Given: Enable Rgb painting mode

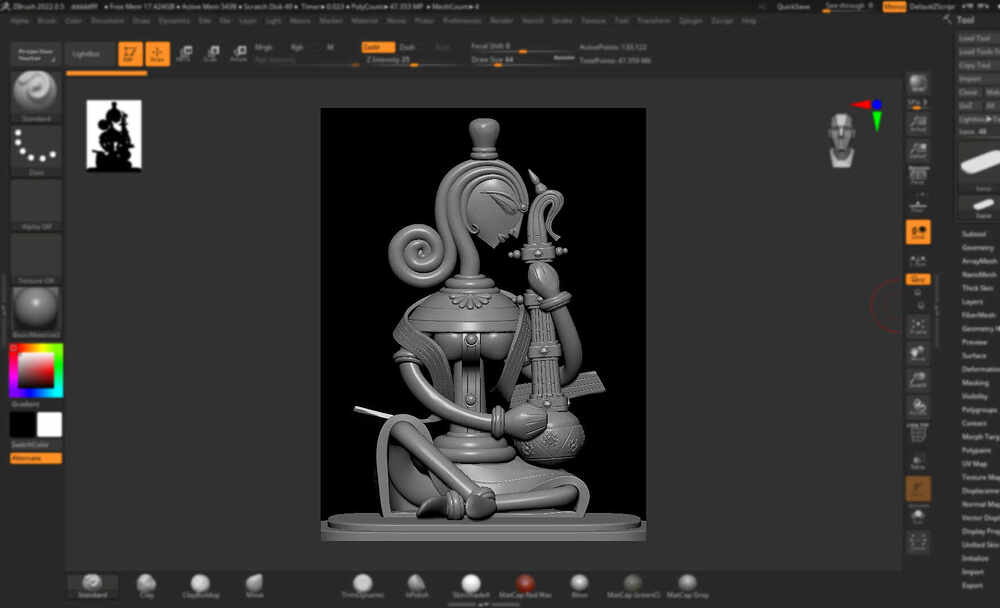Looking at the screenshot, I should click(297, 47).
